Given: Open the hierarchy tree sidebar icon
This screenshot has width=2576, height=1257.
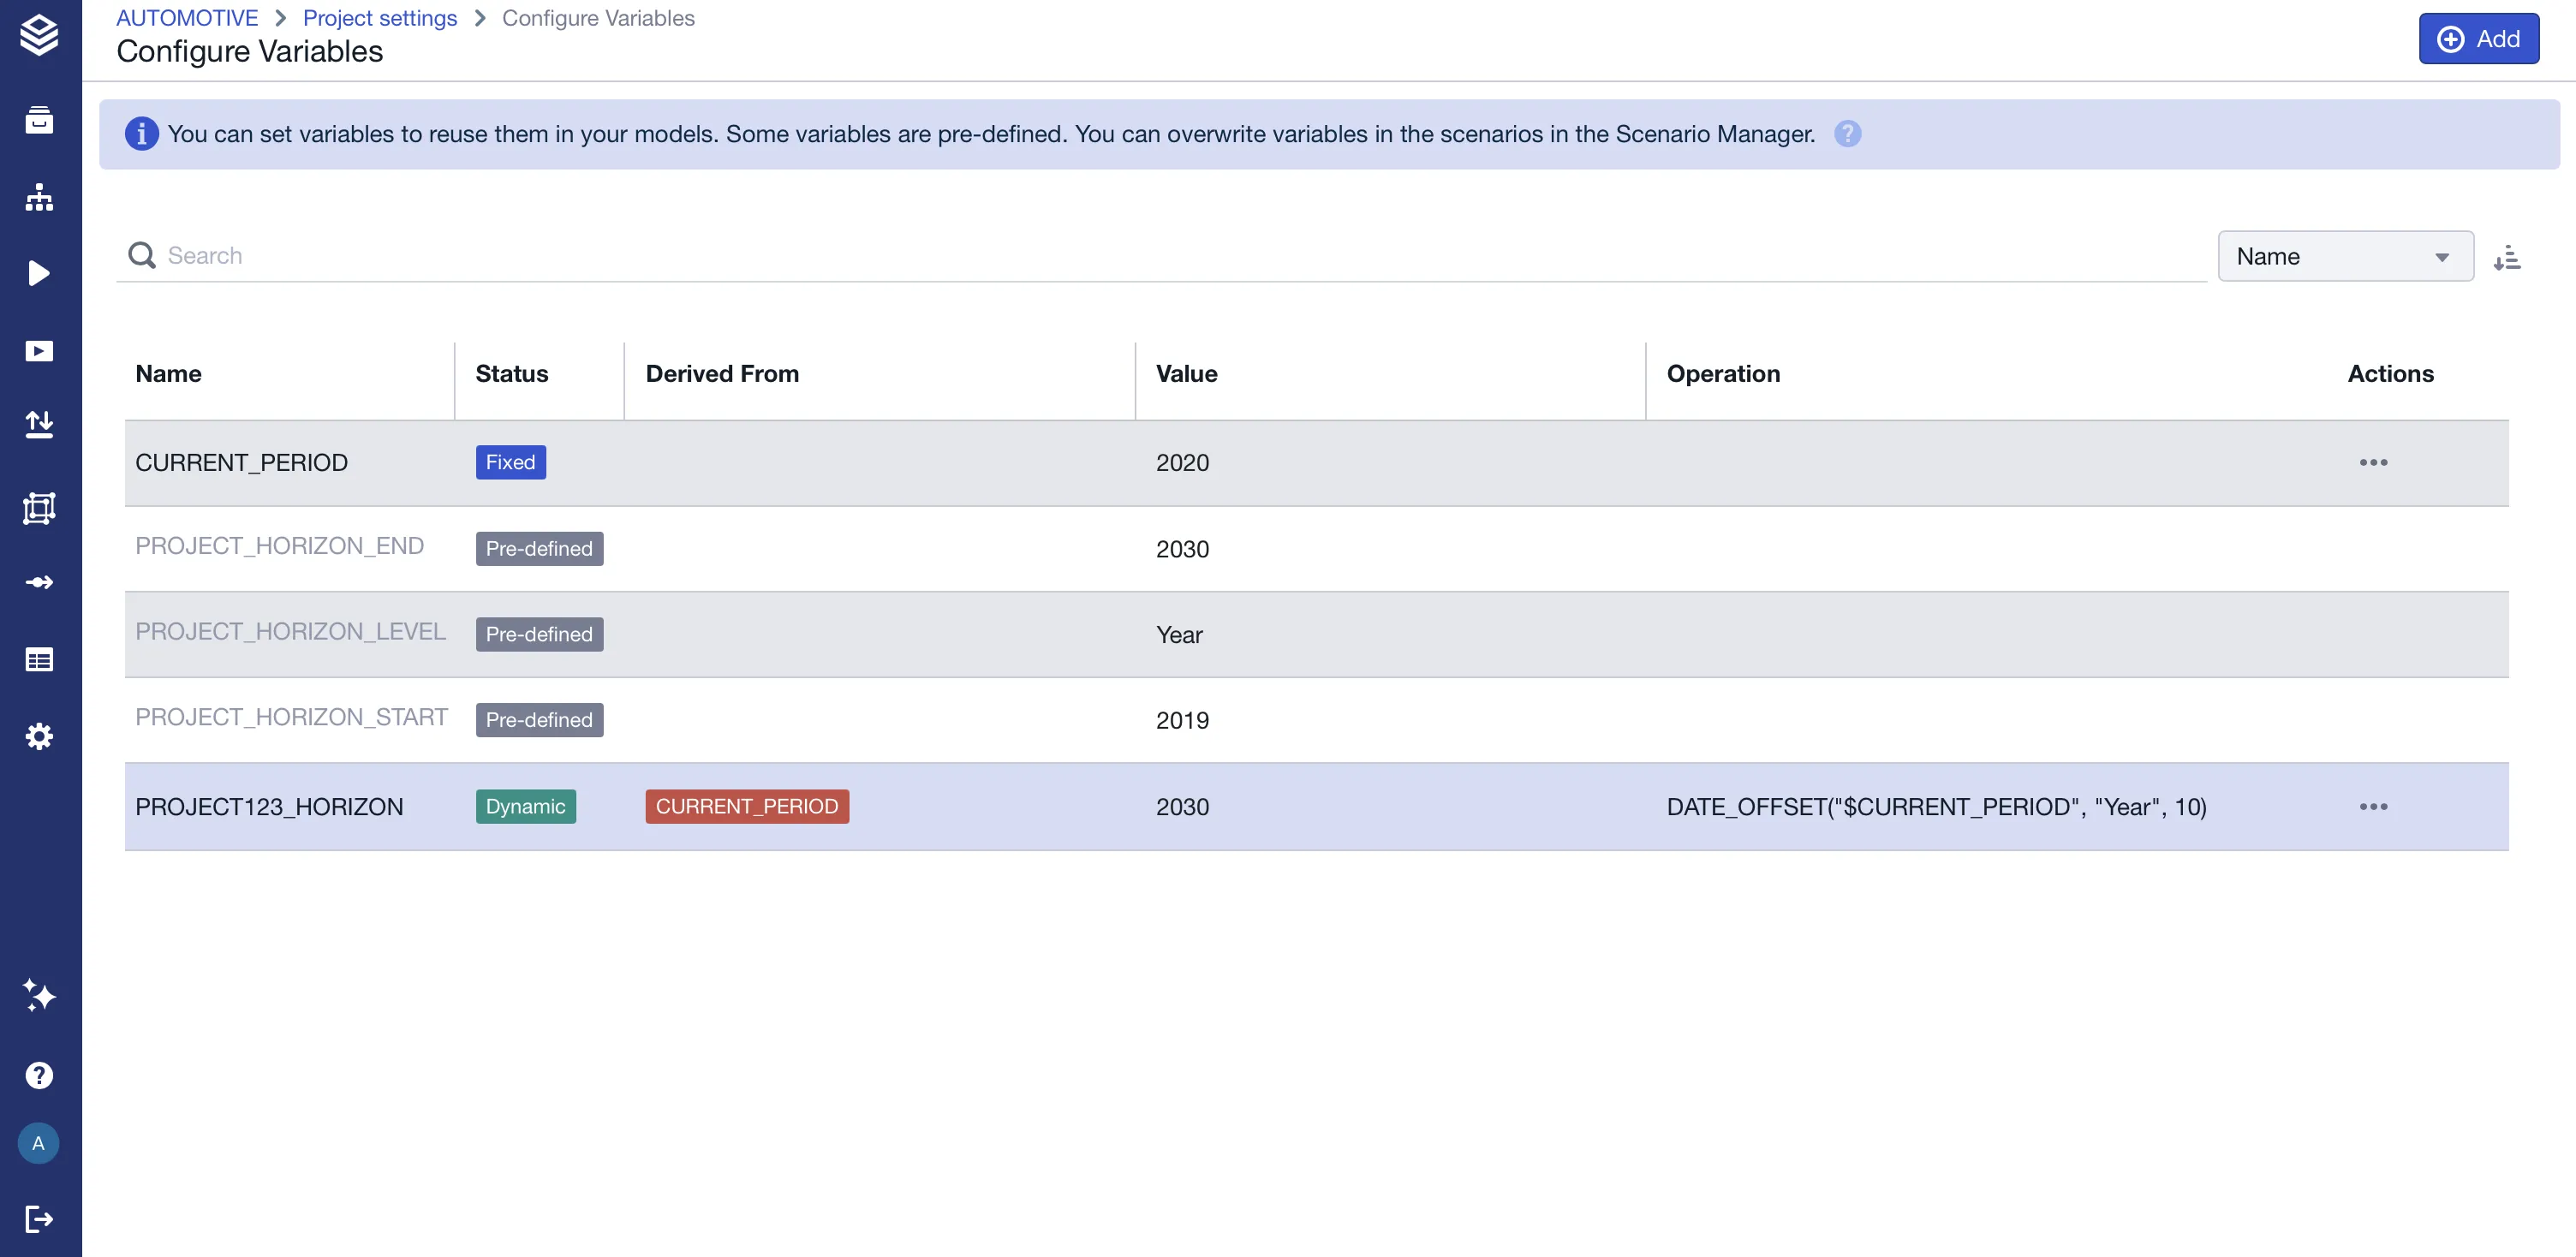Looking at the screenshot, I should tap(39, 197).
